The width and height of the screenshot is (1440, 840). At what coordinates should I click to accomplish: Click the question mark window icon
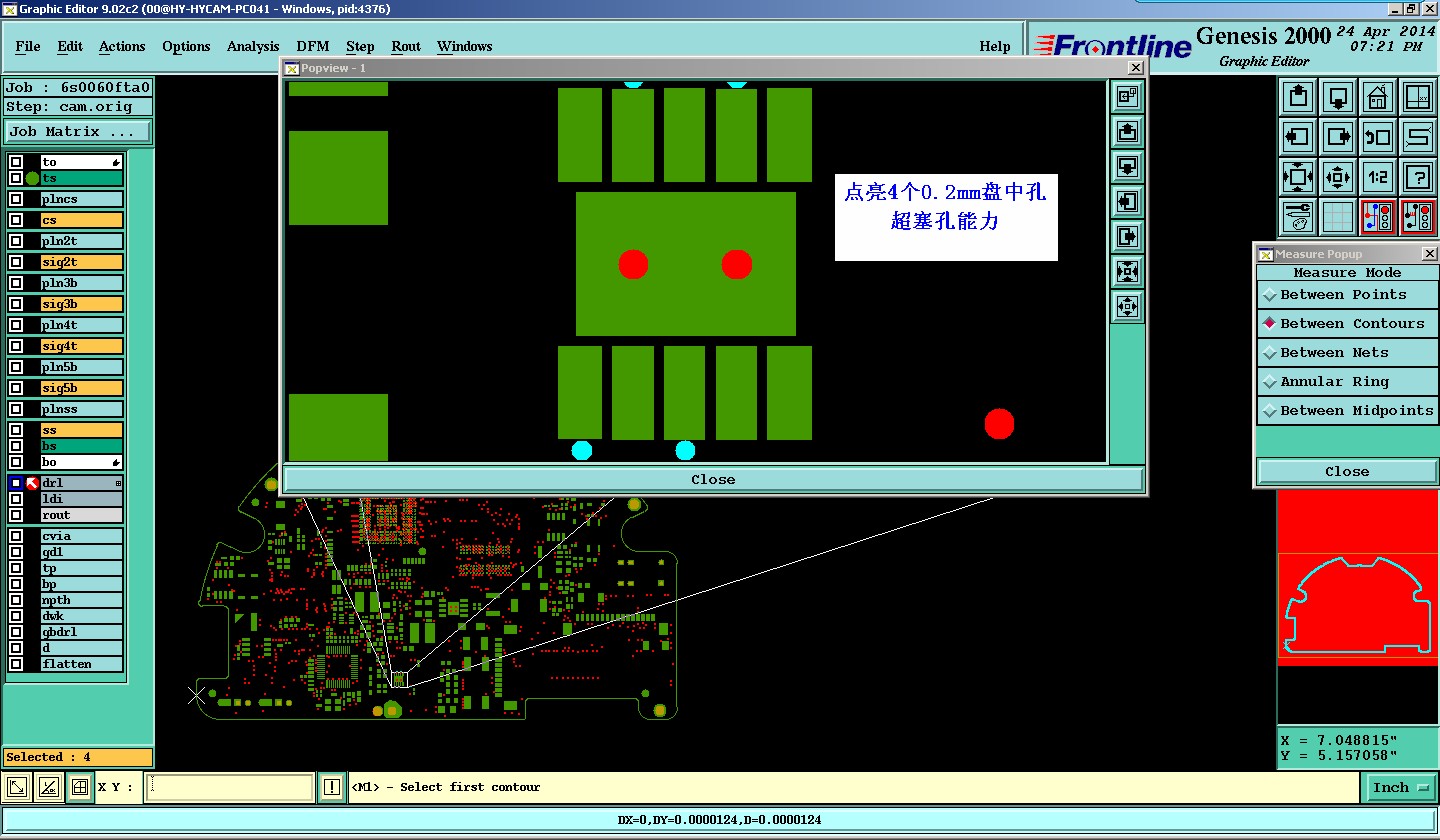(x=1418, y=177)
